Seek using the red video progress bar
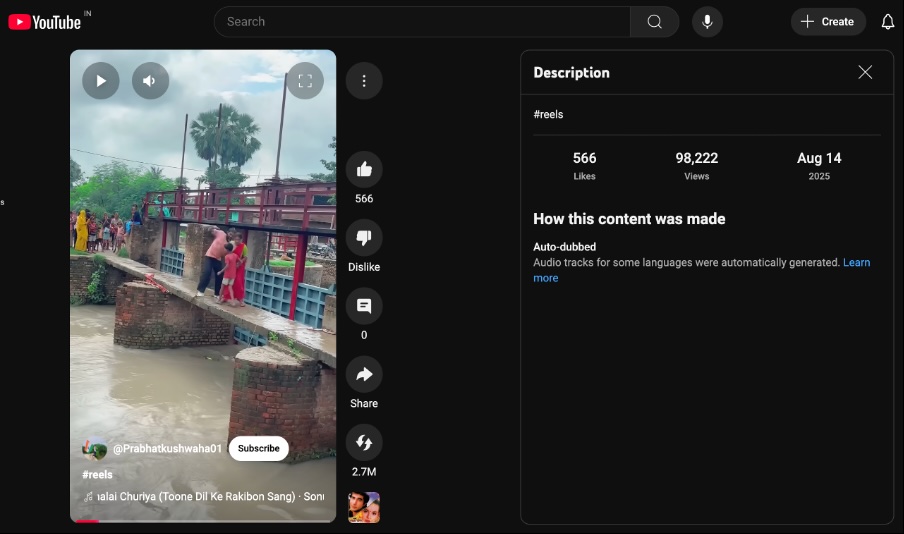 coord(203,521)
